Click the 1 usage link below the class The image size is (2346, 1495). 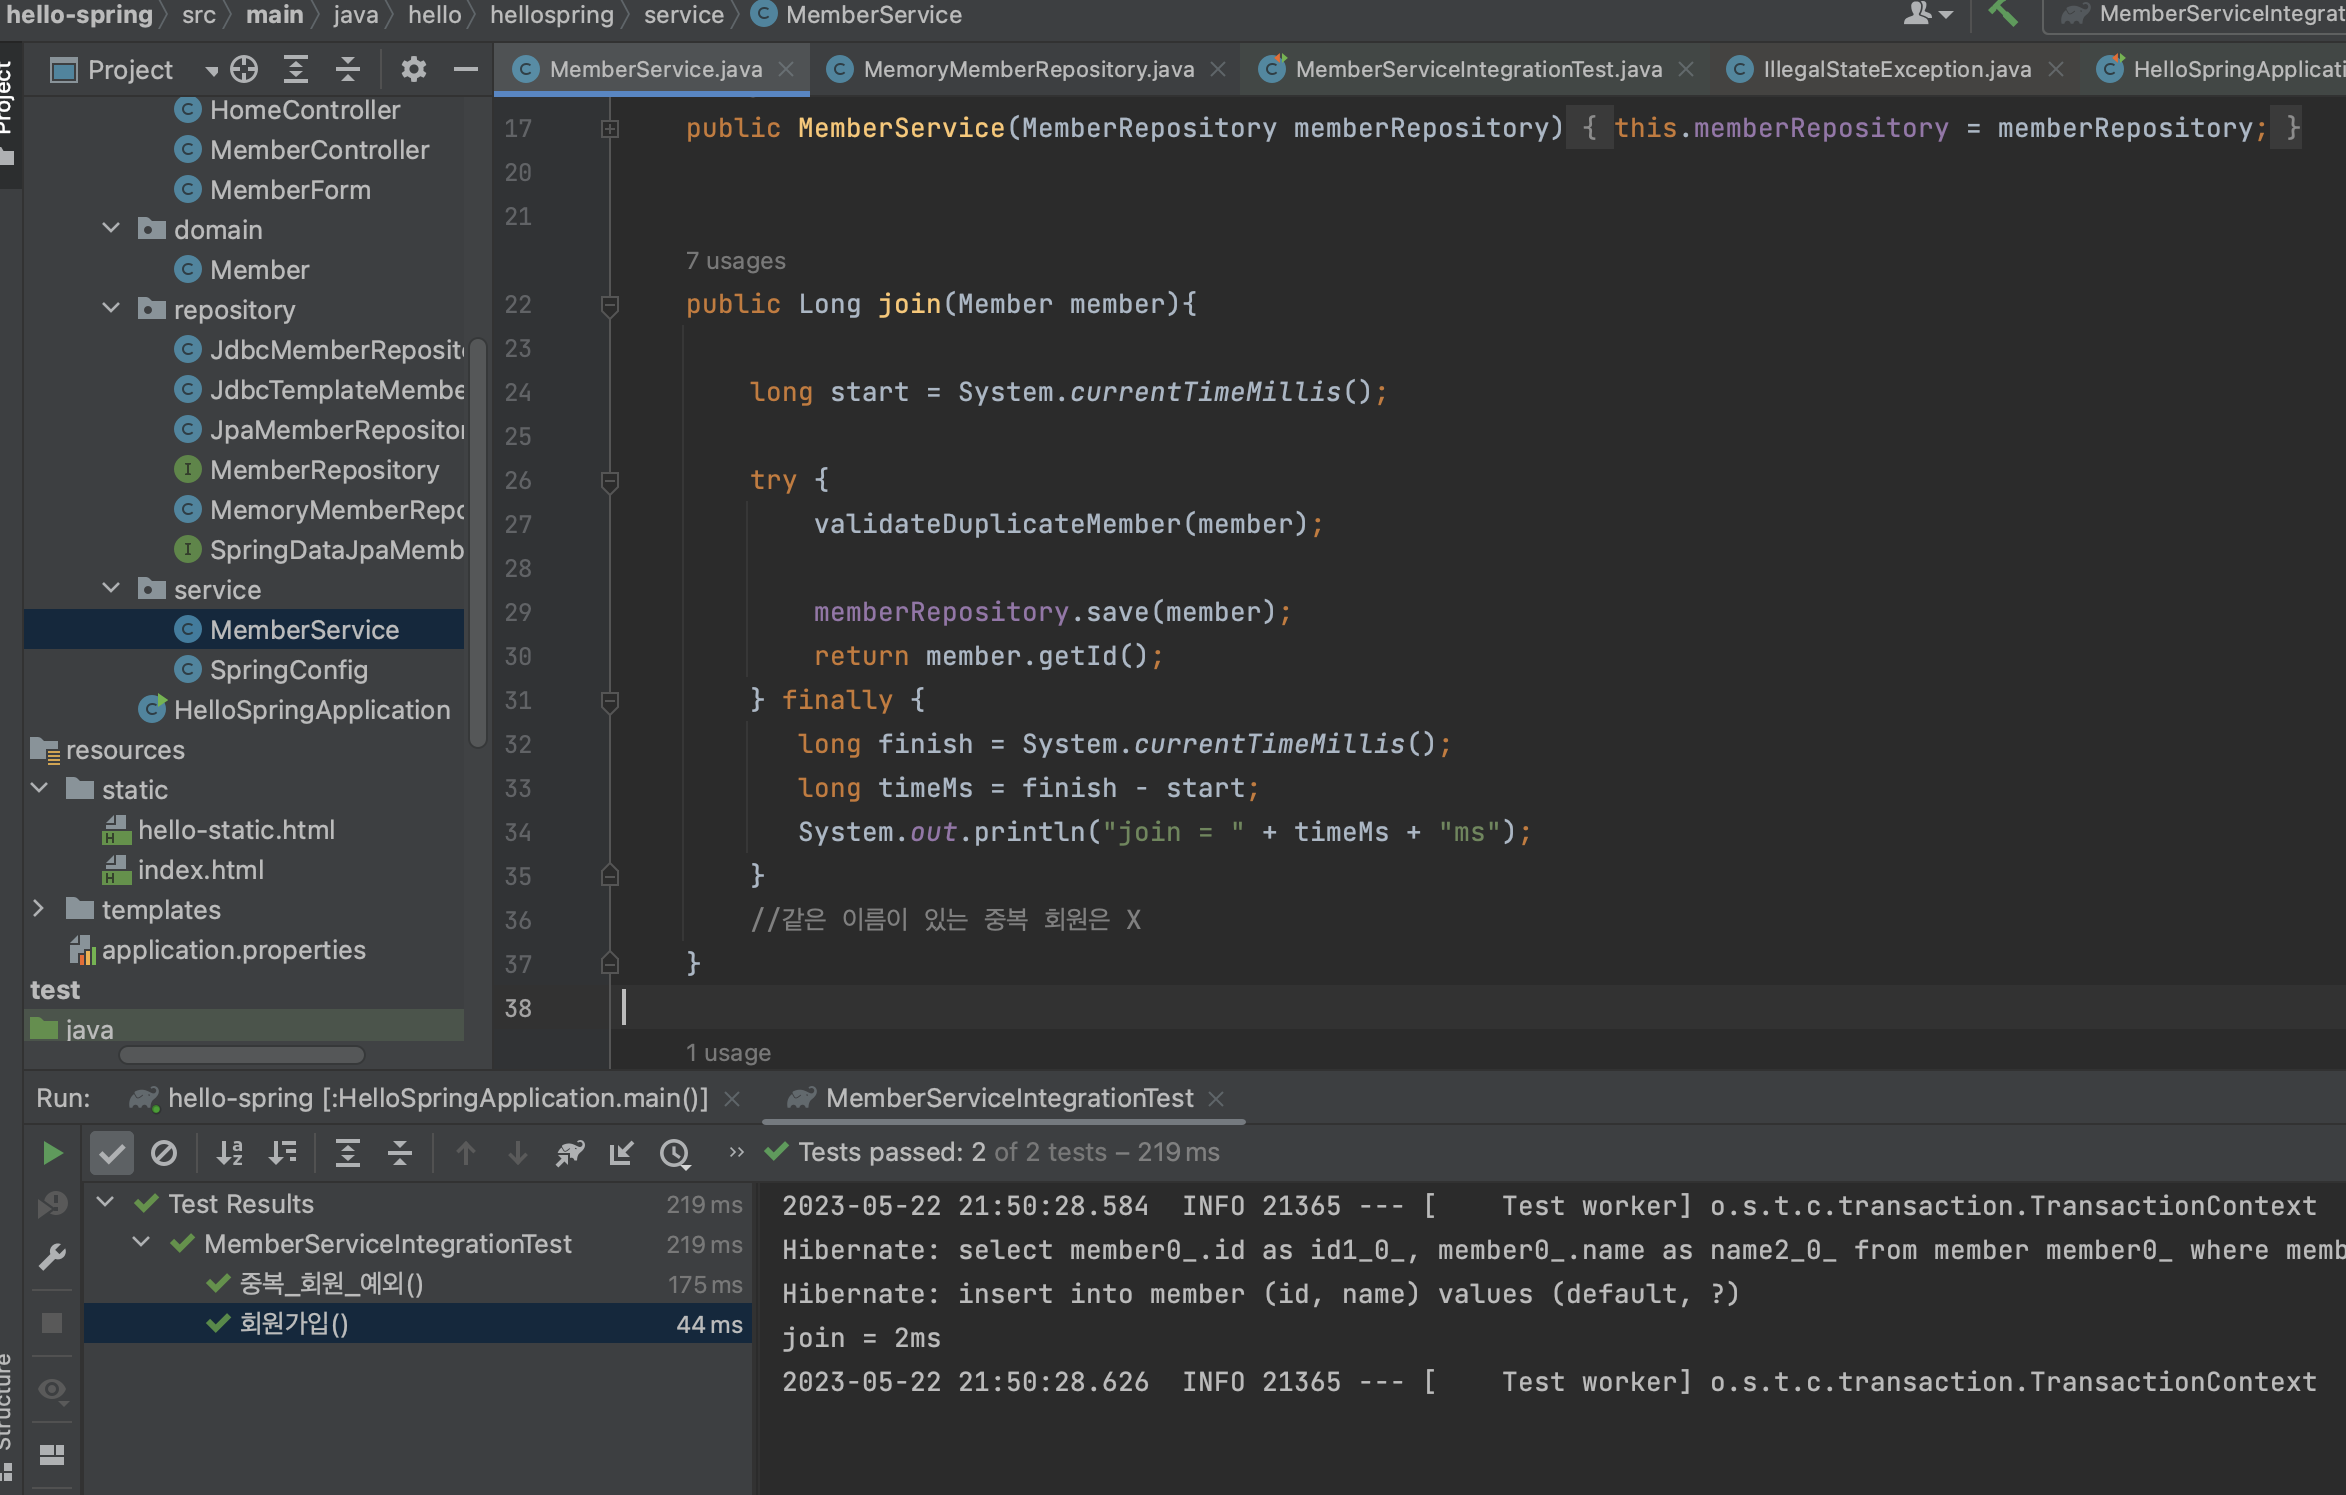[x=727, y=1052]
